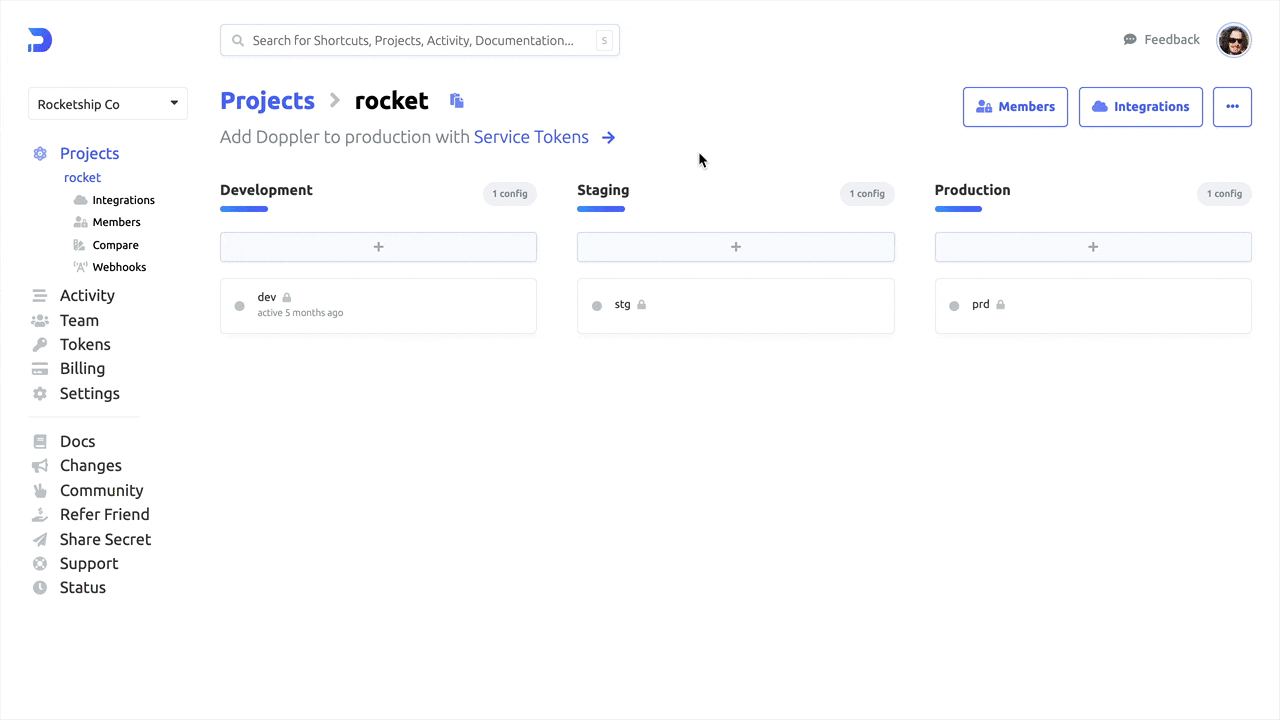The image size is (1280, 720).
Task: Open Share Secret in the sidebar
Action: [x=105, y=539]
